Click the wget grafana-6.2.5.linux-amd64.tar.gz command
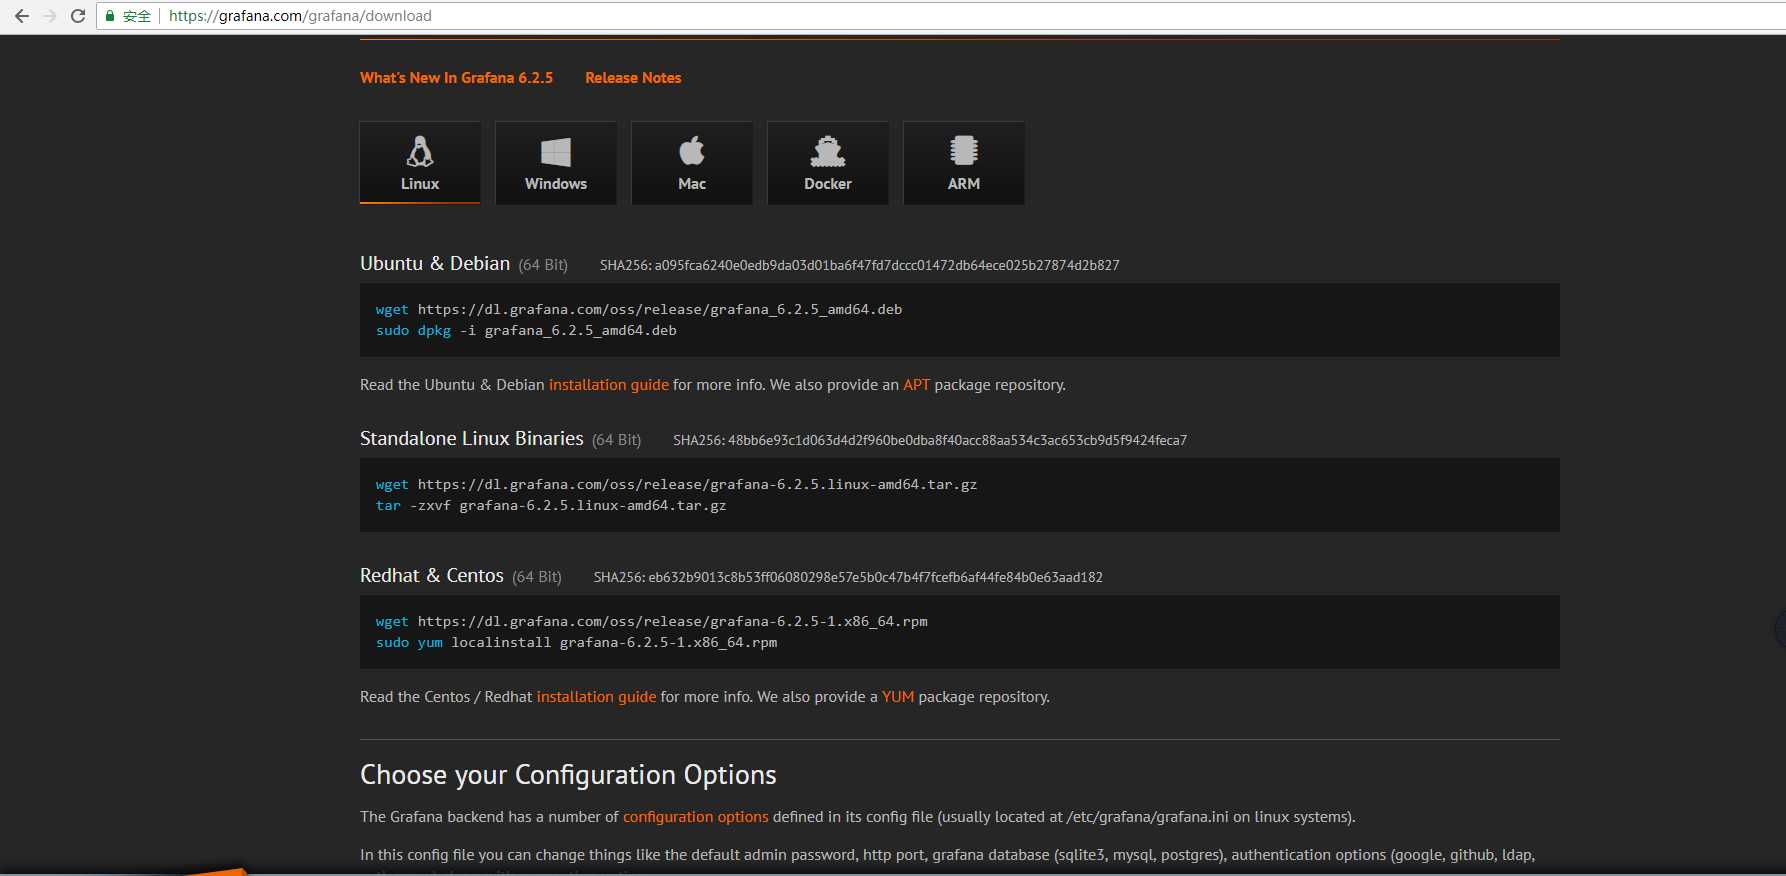Screen dimensions: 1786x876 tap(676, 485)
